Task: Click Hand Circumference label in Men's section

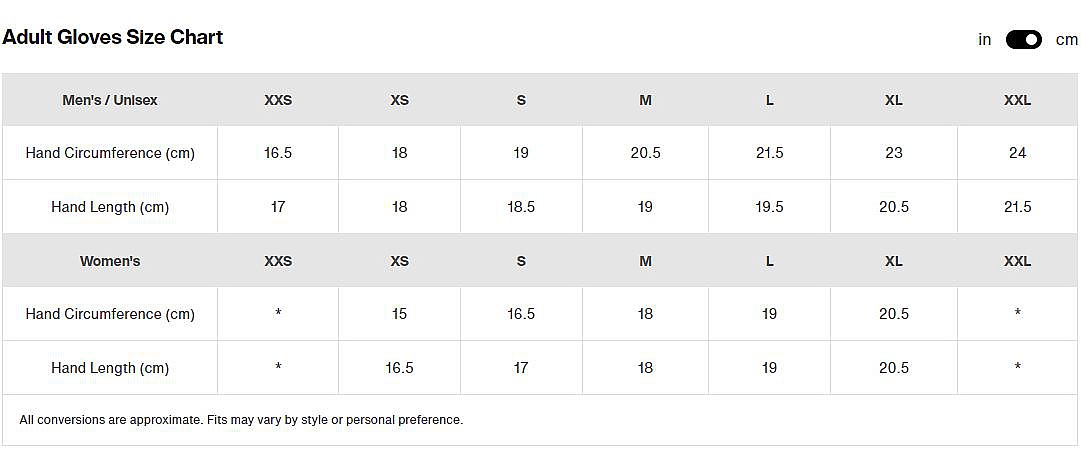Action: pyautogui.click(x=110, y=153)
